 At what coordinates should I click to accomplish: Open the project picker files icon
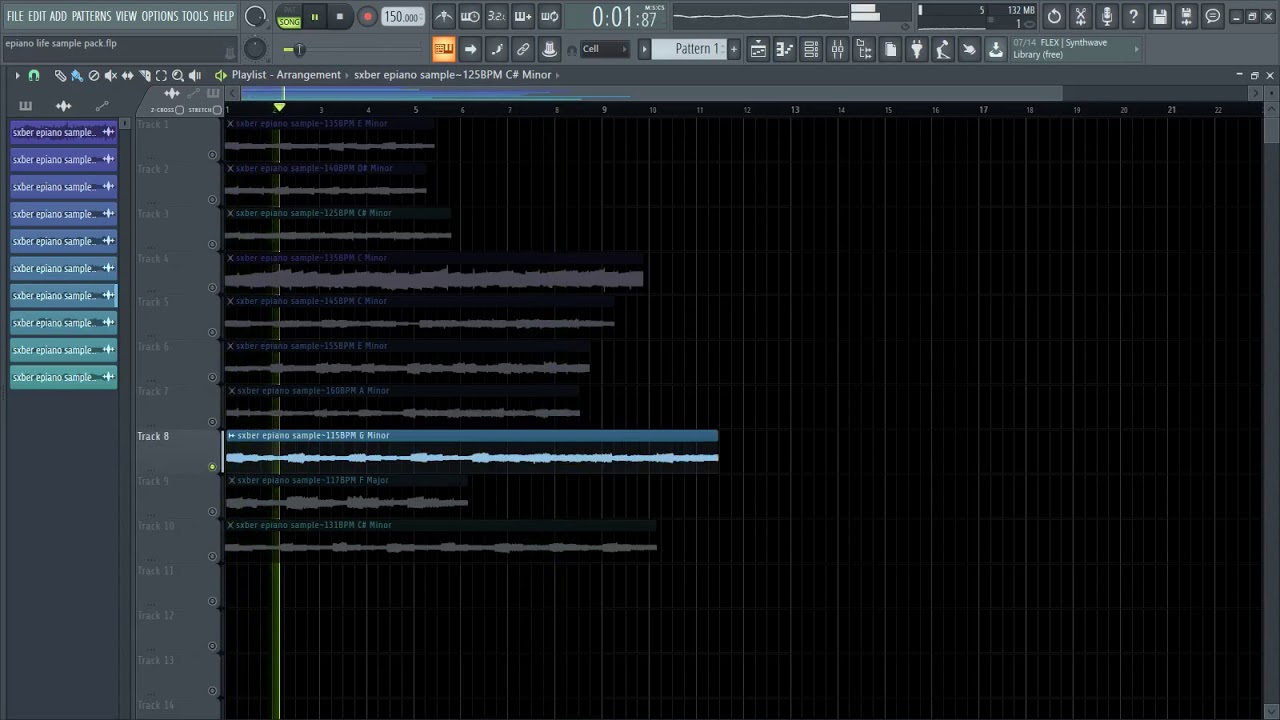(890, 49)
